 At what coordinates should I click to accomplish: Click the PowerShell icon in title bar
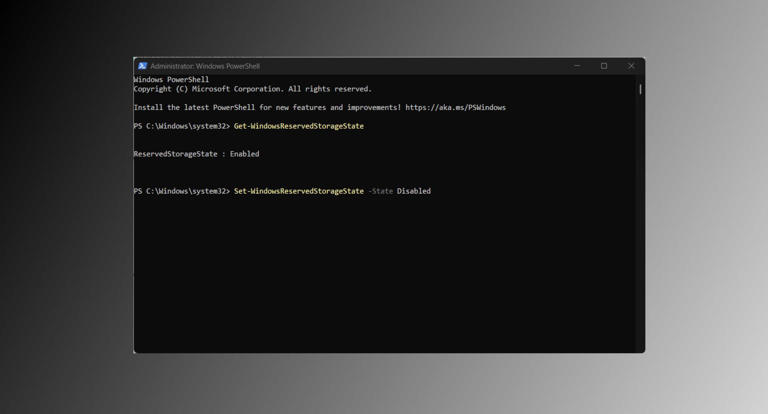click(x=143, y=66)
